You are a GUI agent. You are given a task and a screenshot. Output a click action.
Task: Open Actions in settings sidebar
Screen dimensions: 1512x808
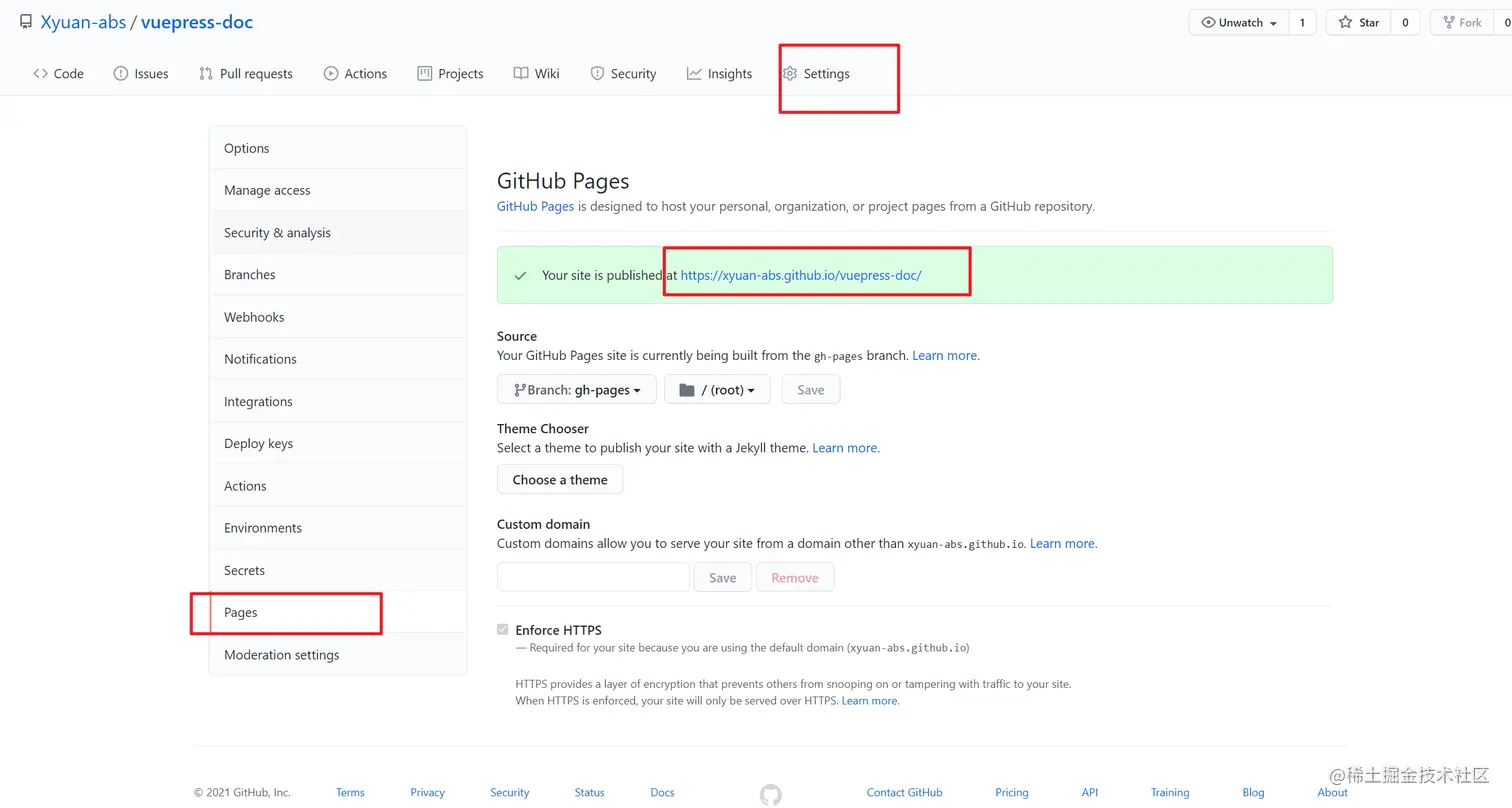(x=338, y=486)
